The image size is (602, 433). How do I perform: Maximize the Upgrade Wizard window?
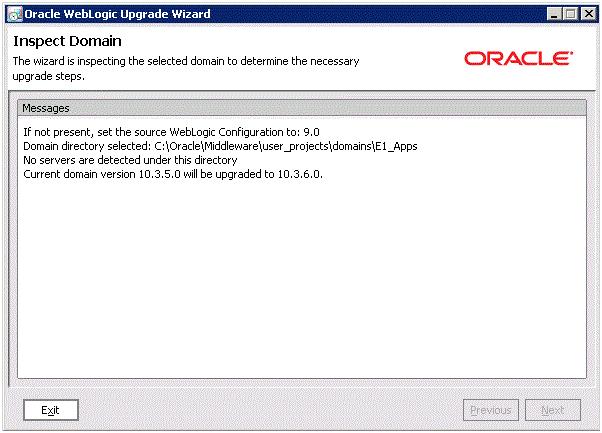point(571,14)
